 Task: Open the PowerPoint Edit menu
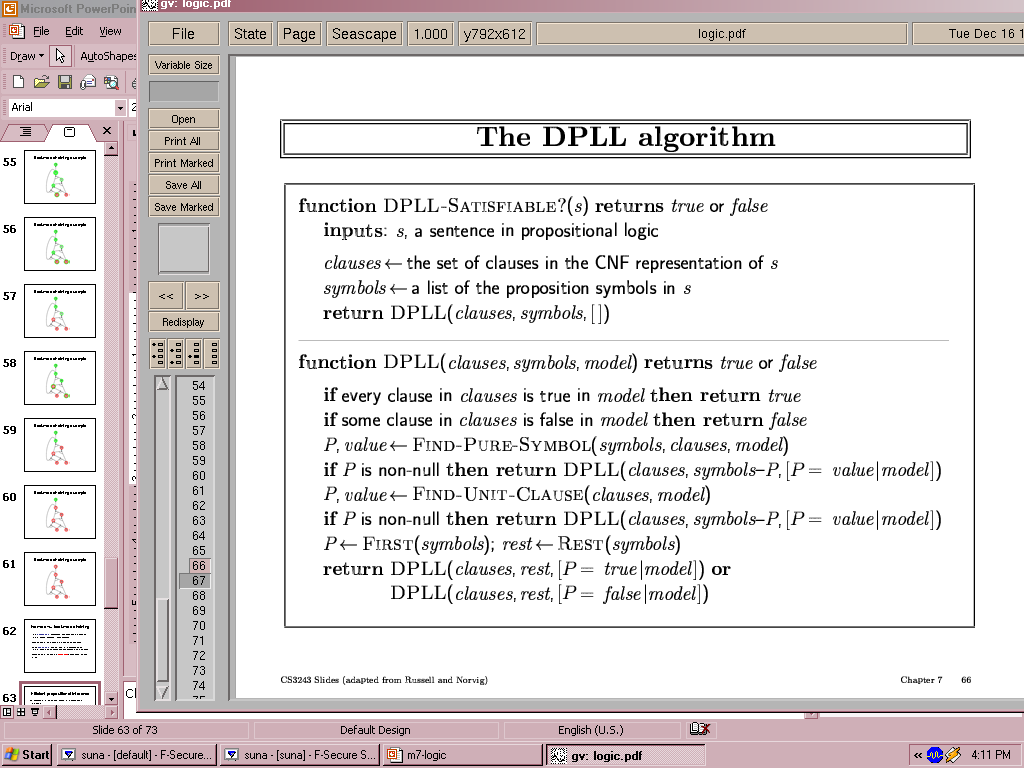pyautogui.click(x=74, y=31)
